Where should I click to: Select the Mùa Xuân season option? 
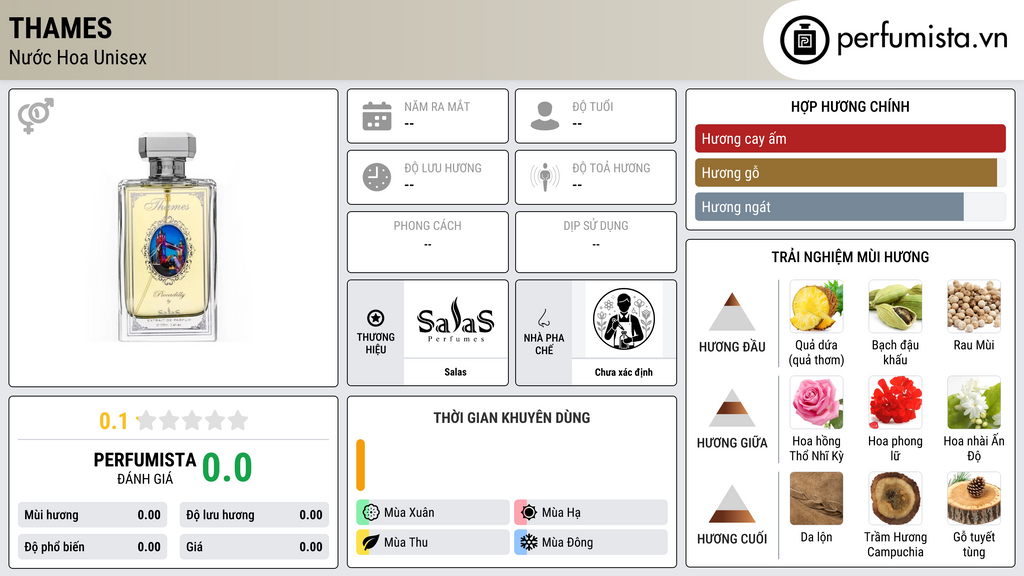pyautogui.click(x=433, y=513)
